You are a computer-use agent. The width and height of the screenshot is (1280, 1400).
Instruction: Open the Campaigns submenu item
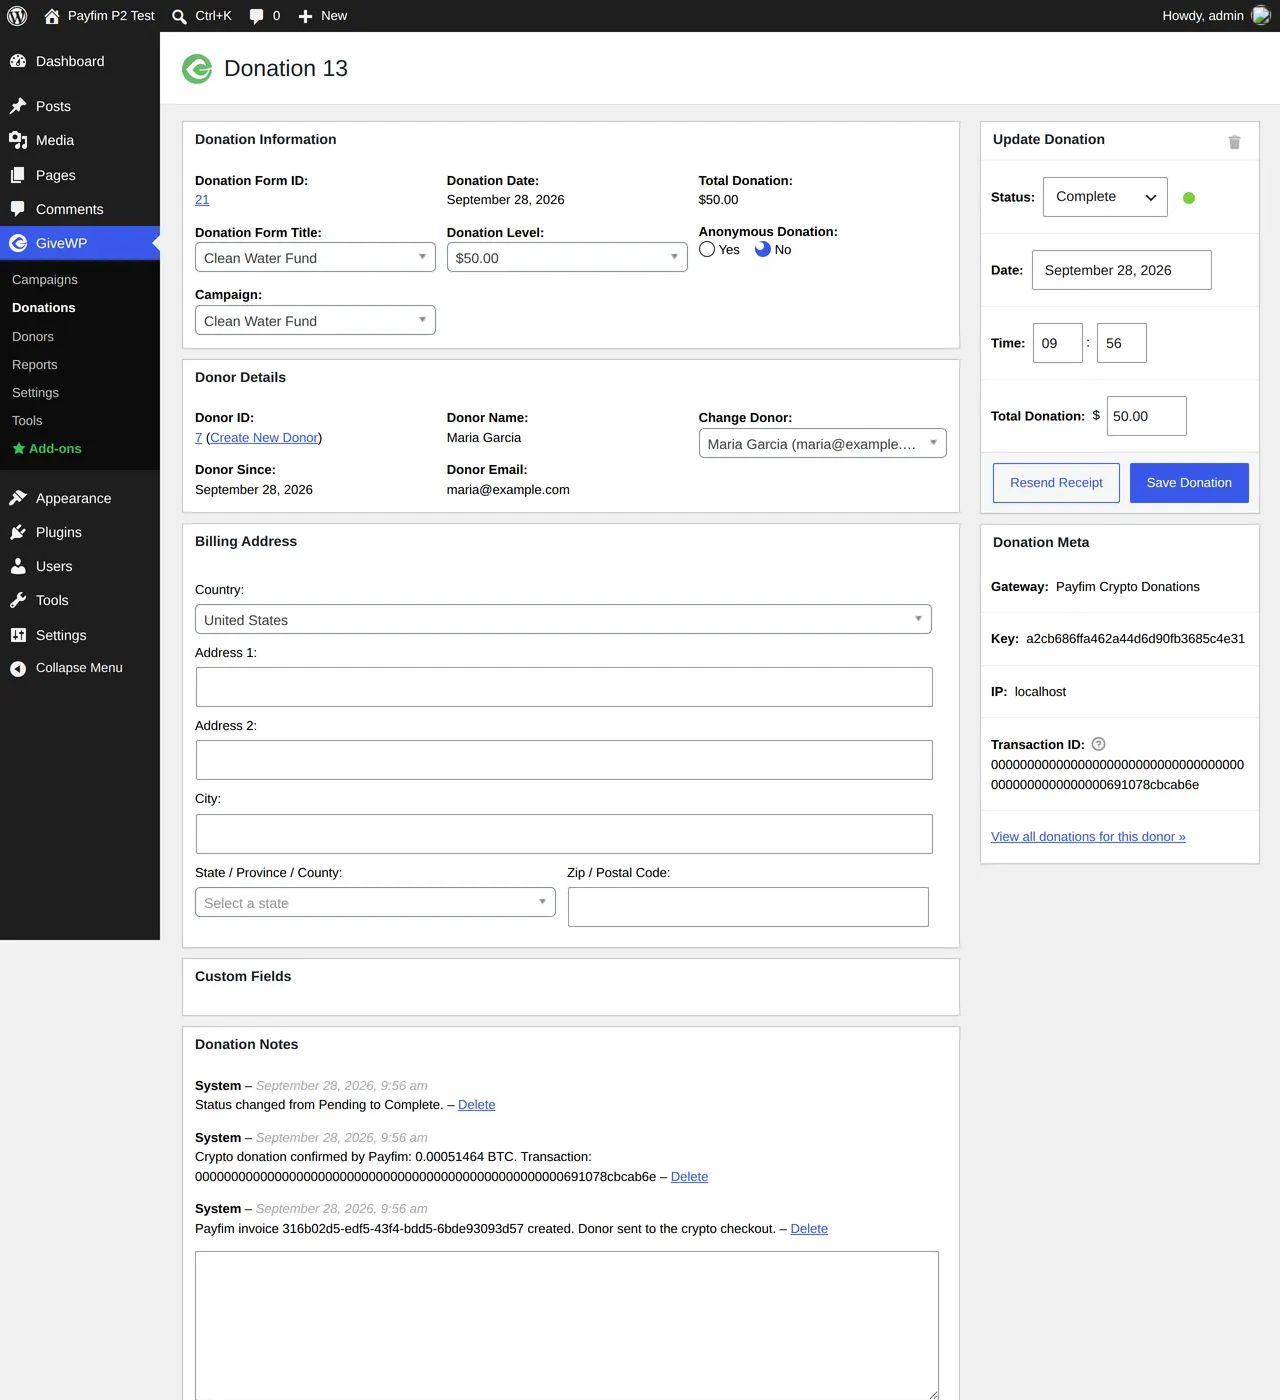point(45,280)
